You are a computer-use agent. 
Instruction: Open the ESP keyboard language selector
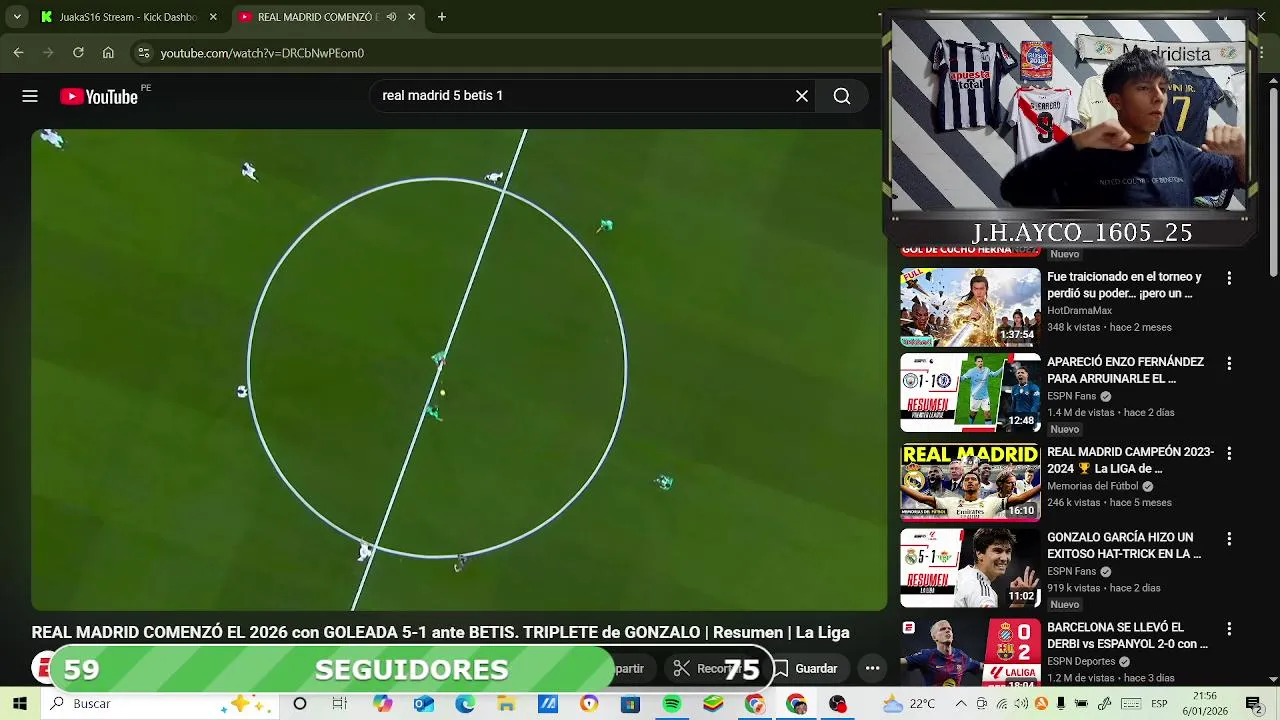[x=1159, y=704]
